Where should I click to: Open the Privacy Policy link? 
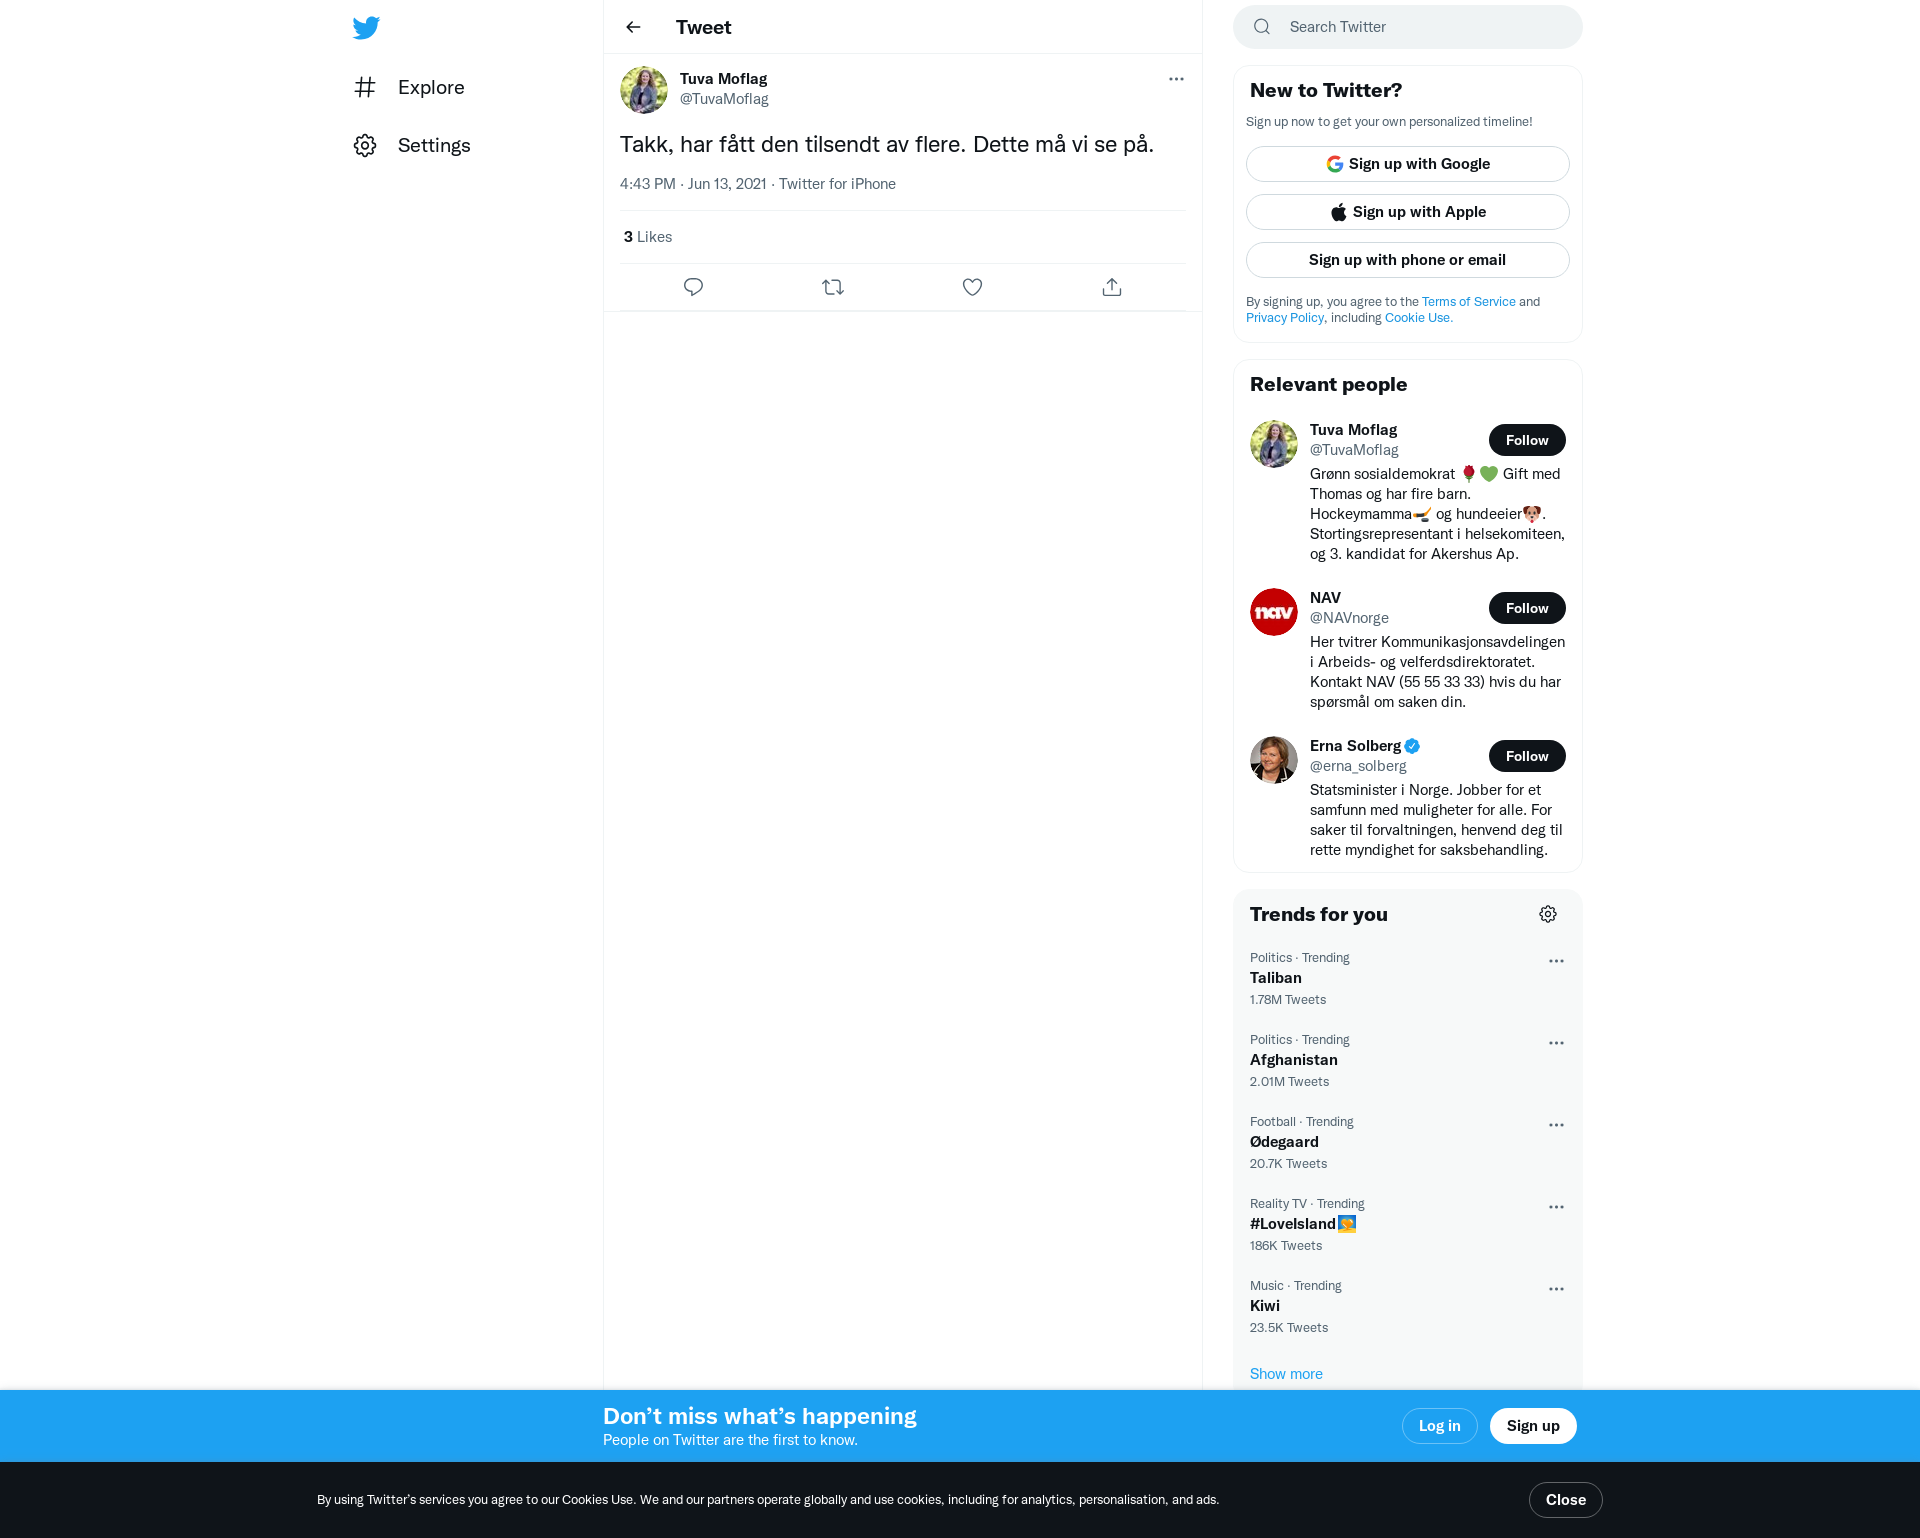(1285, 318)
